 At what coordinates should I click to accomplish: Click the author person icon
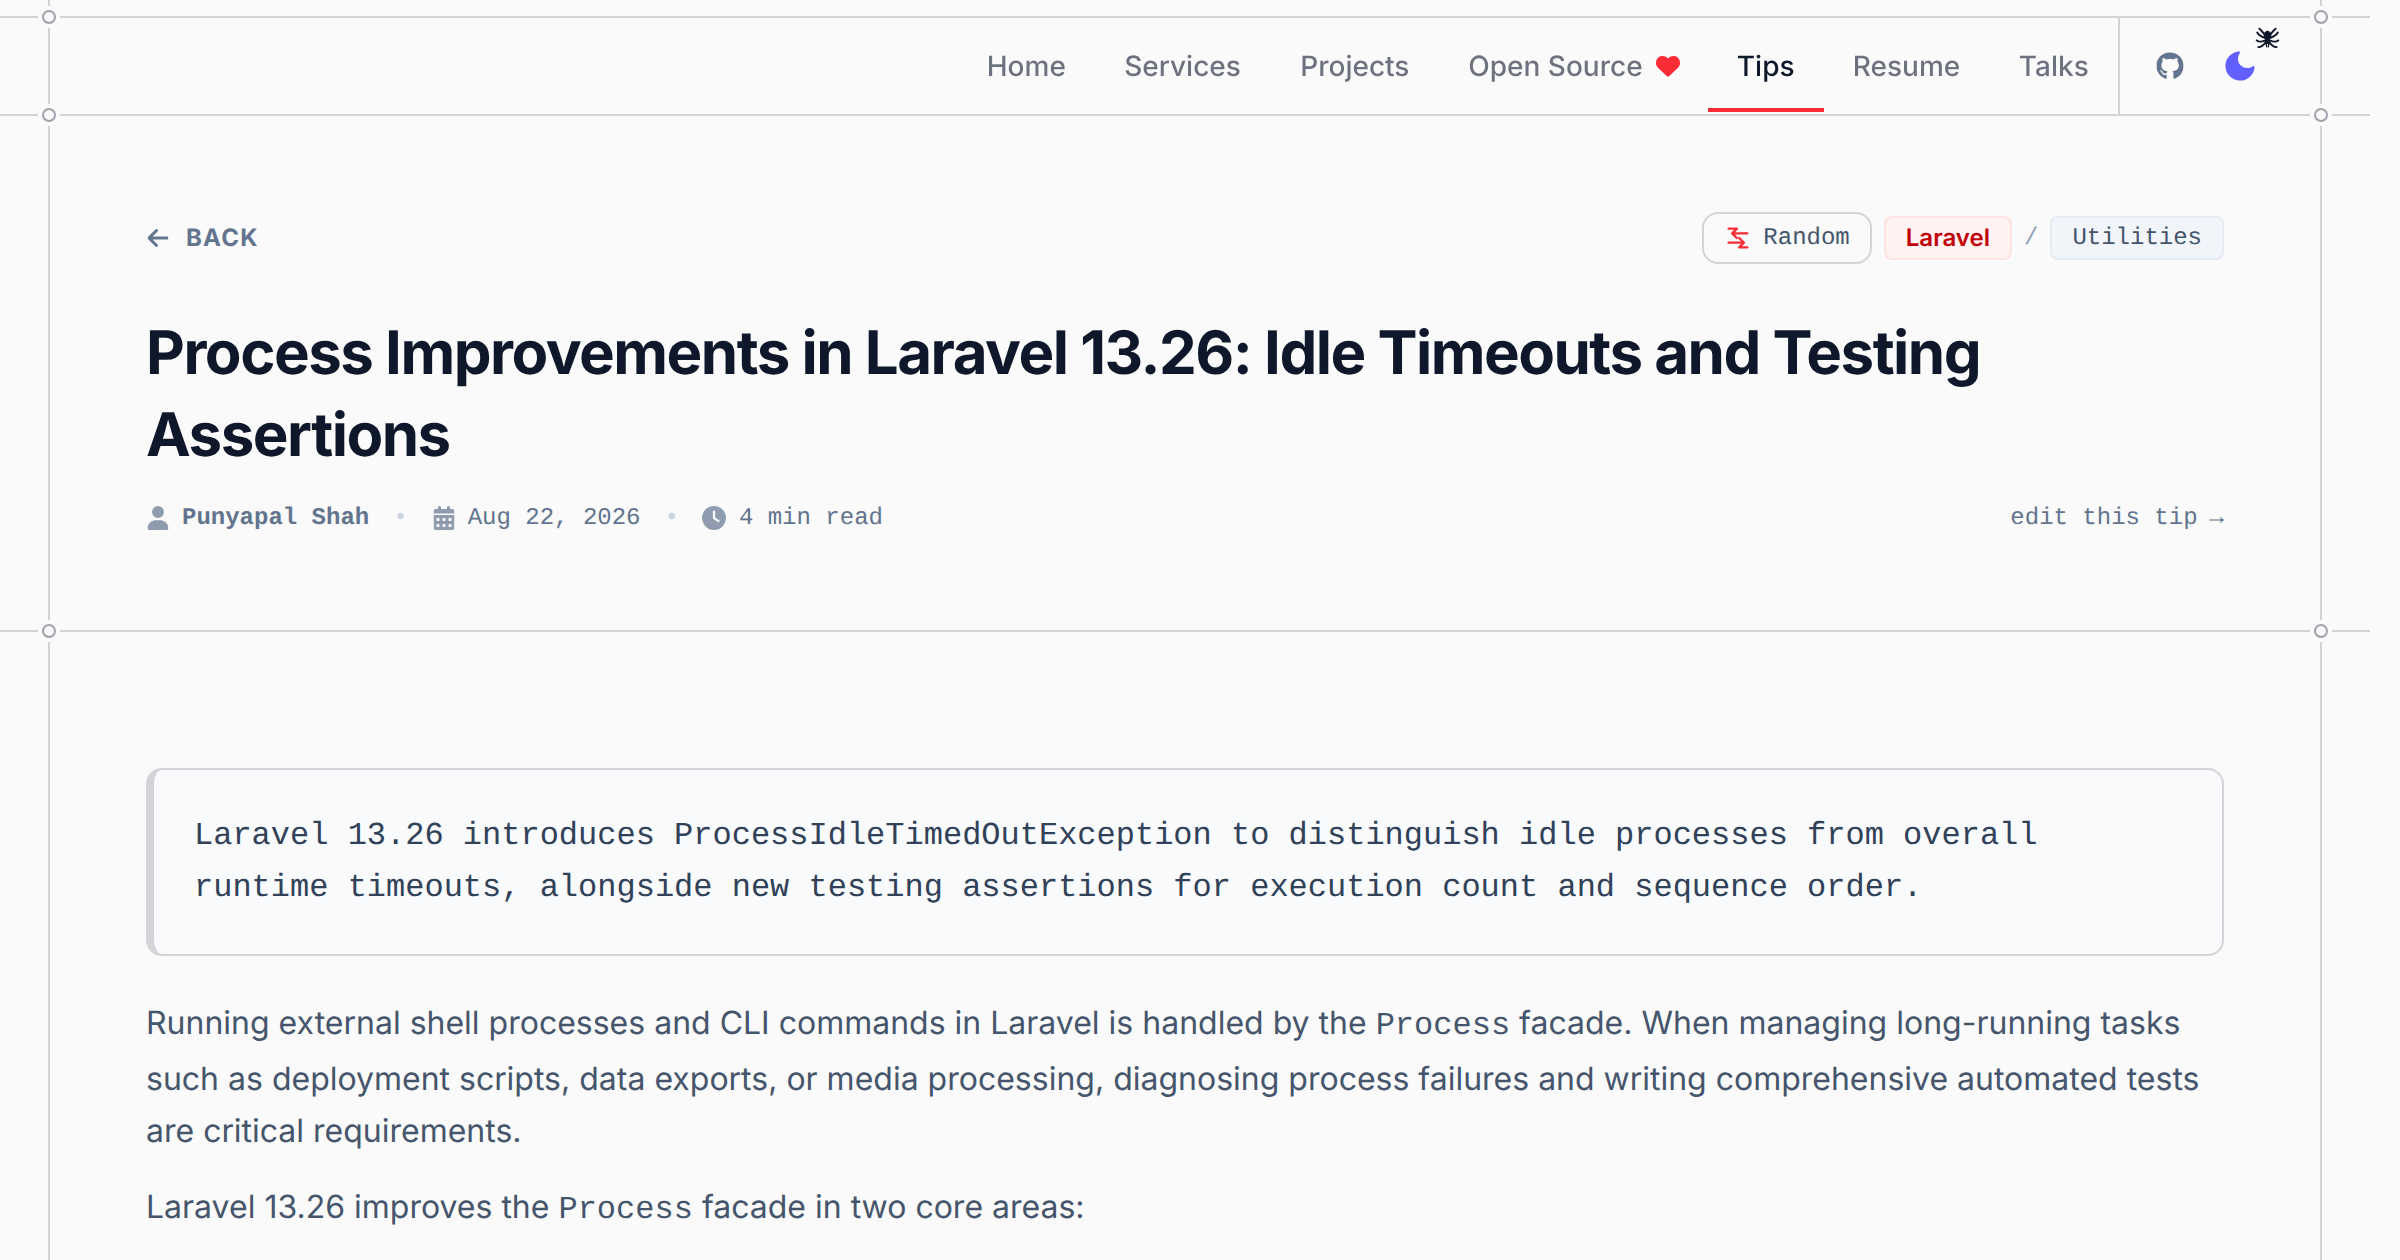pyautogui.click(x=158, y=518)
